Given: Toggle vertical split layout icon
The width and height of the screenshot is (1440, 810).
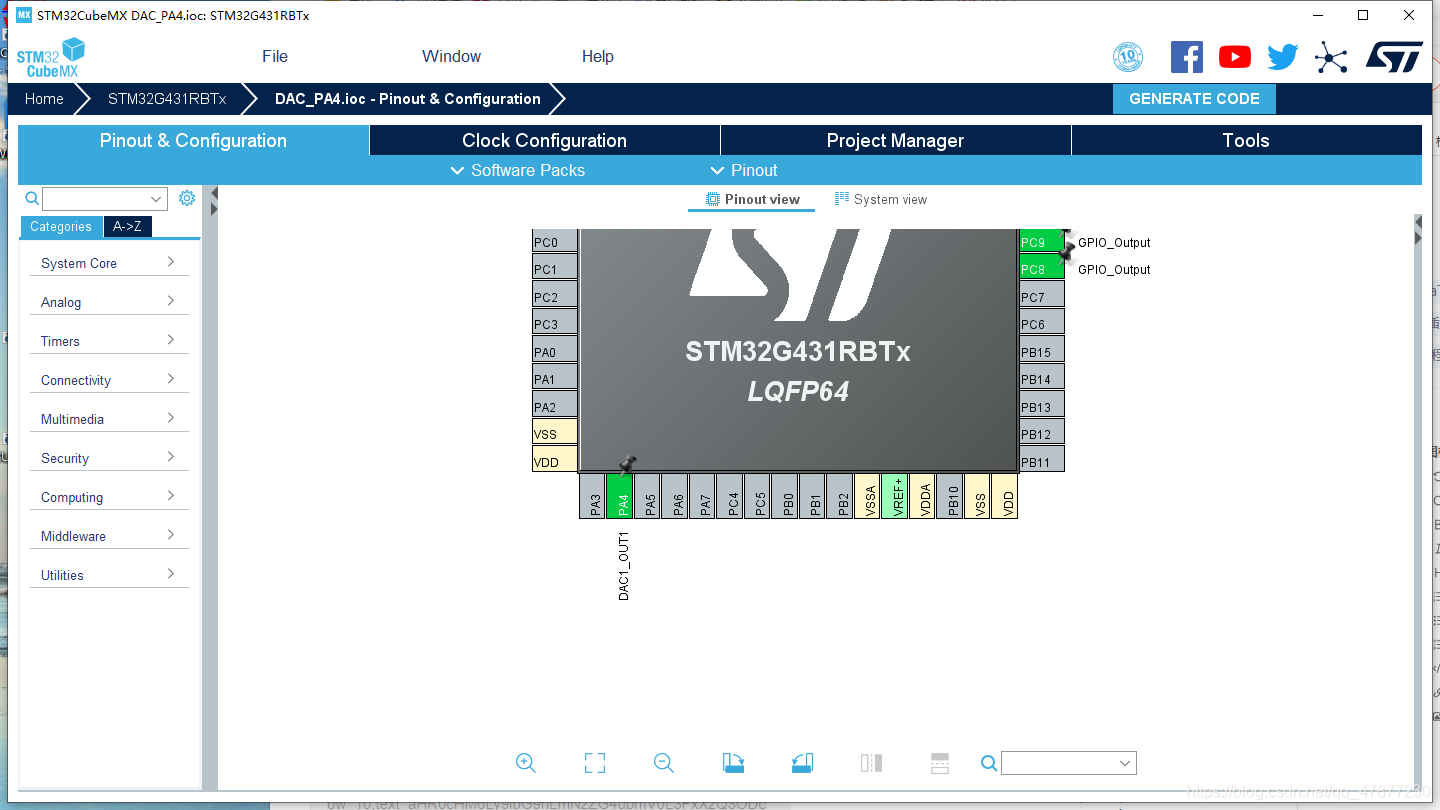Looking at the screenshot, I should (x=871, y=763).
